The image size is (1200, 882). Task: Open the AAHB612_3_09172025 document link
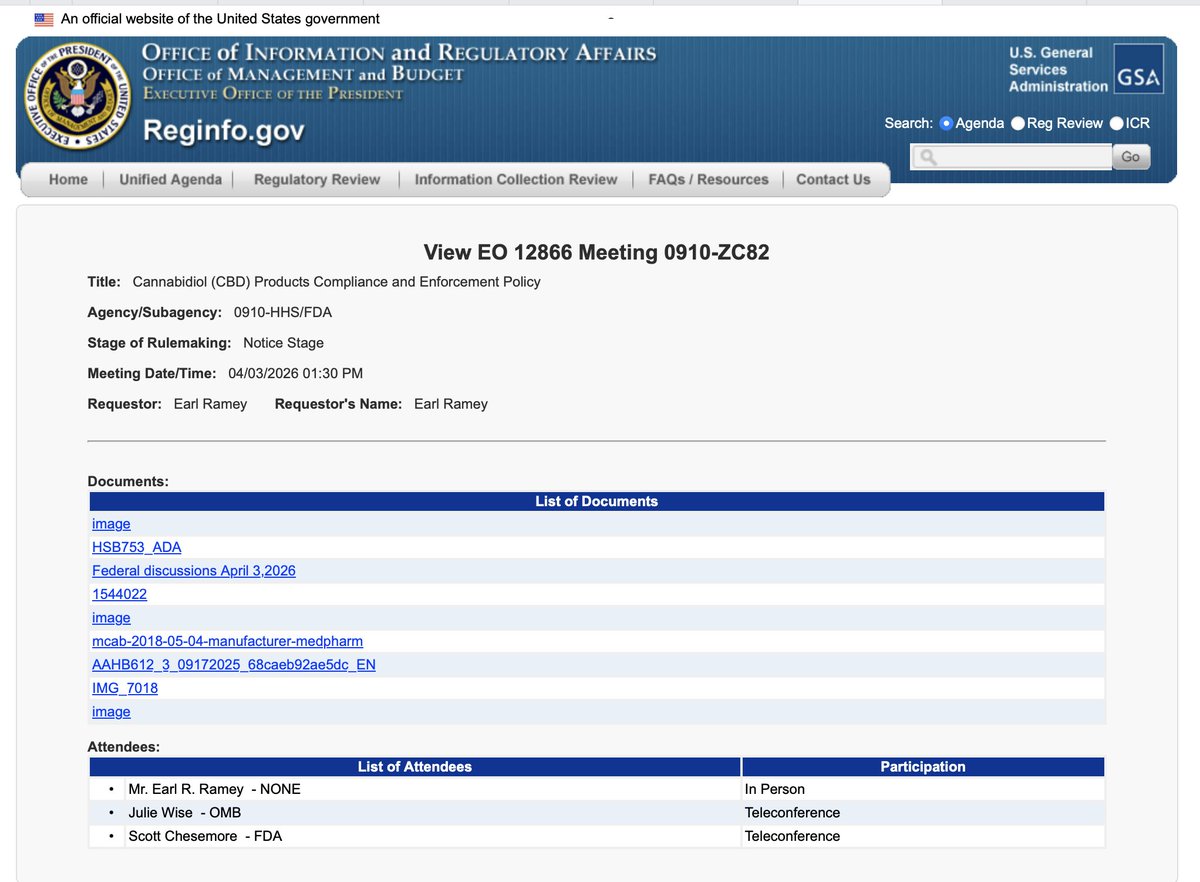234,665
